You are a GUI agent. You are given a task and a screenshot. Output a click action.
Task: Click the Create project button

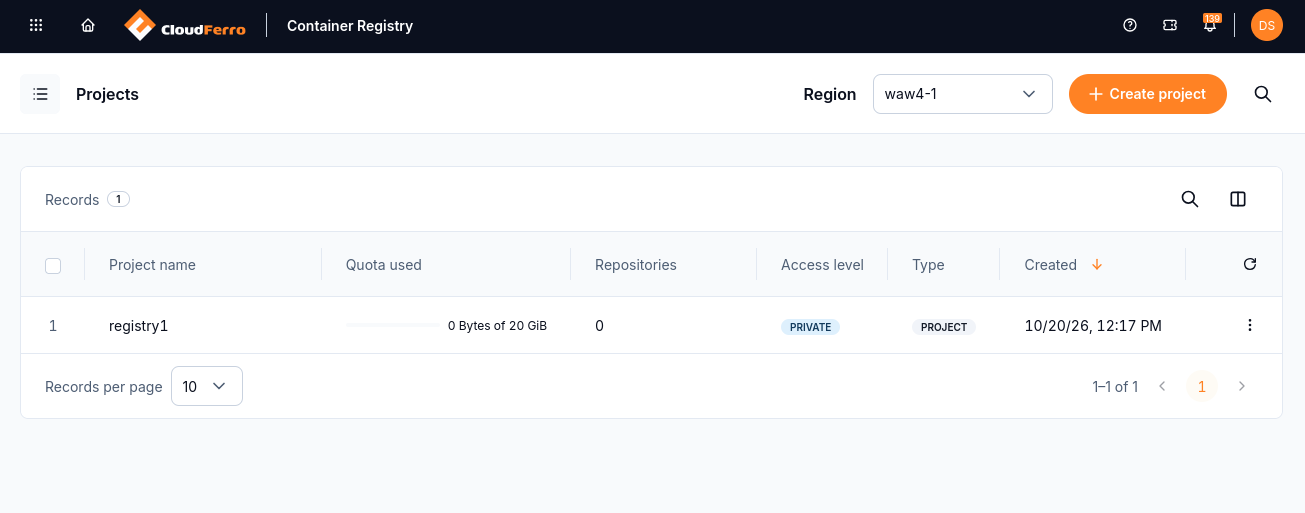coord(1148,94)
